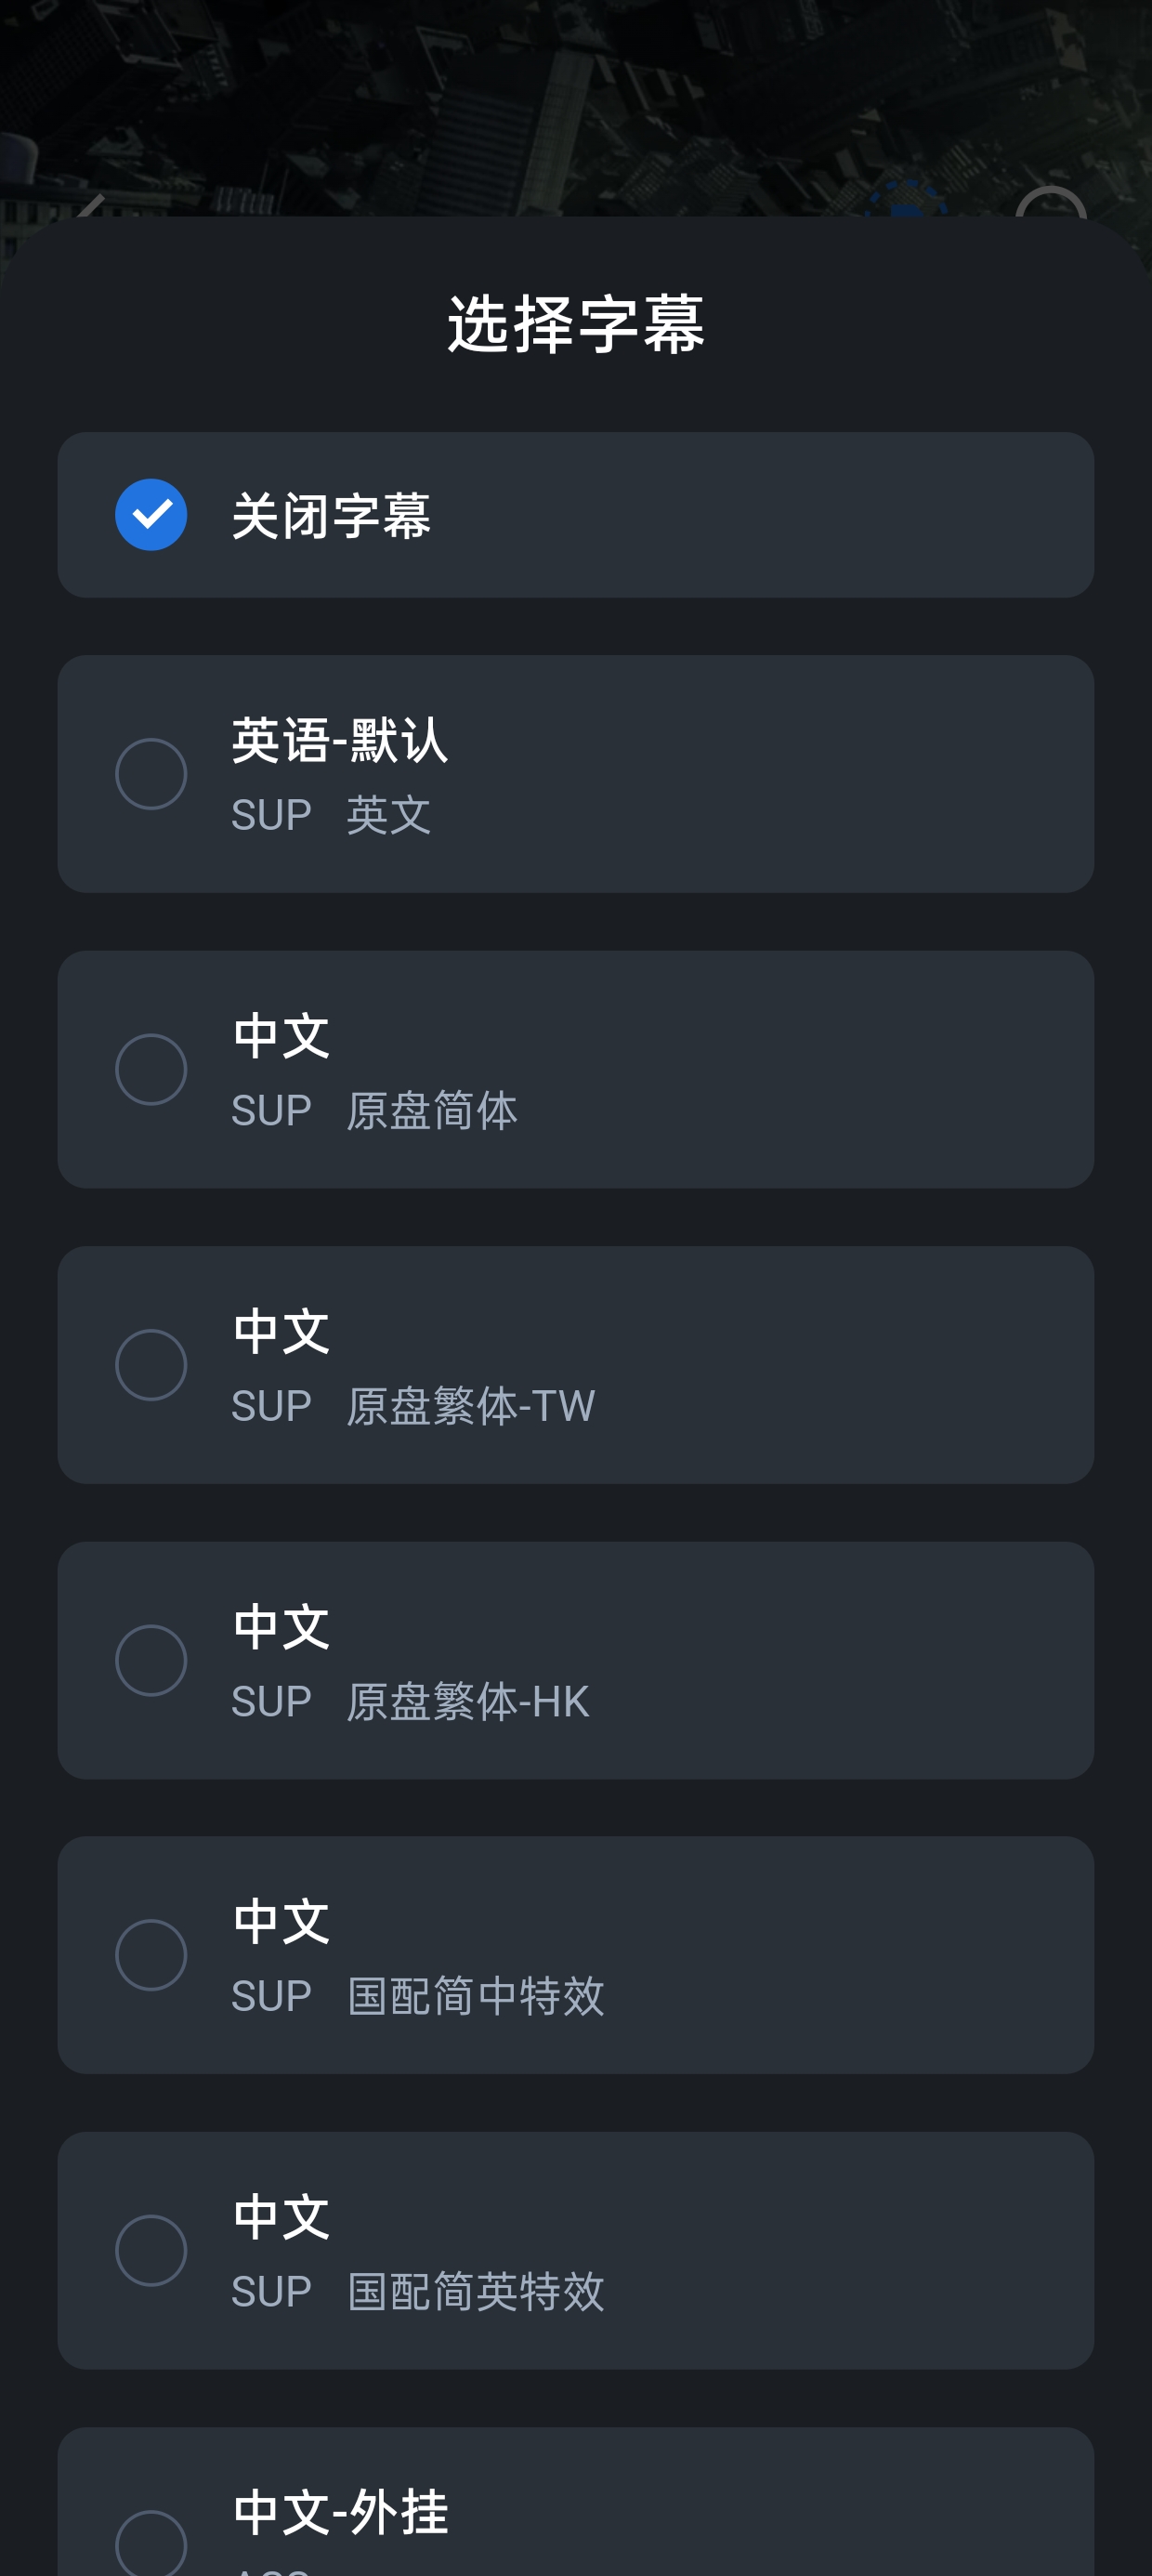1152x2576 pixels.
Task: Pick the 中文 SUP 国配简英特效 entry
Action: point(576,2251)
